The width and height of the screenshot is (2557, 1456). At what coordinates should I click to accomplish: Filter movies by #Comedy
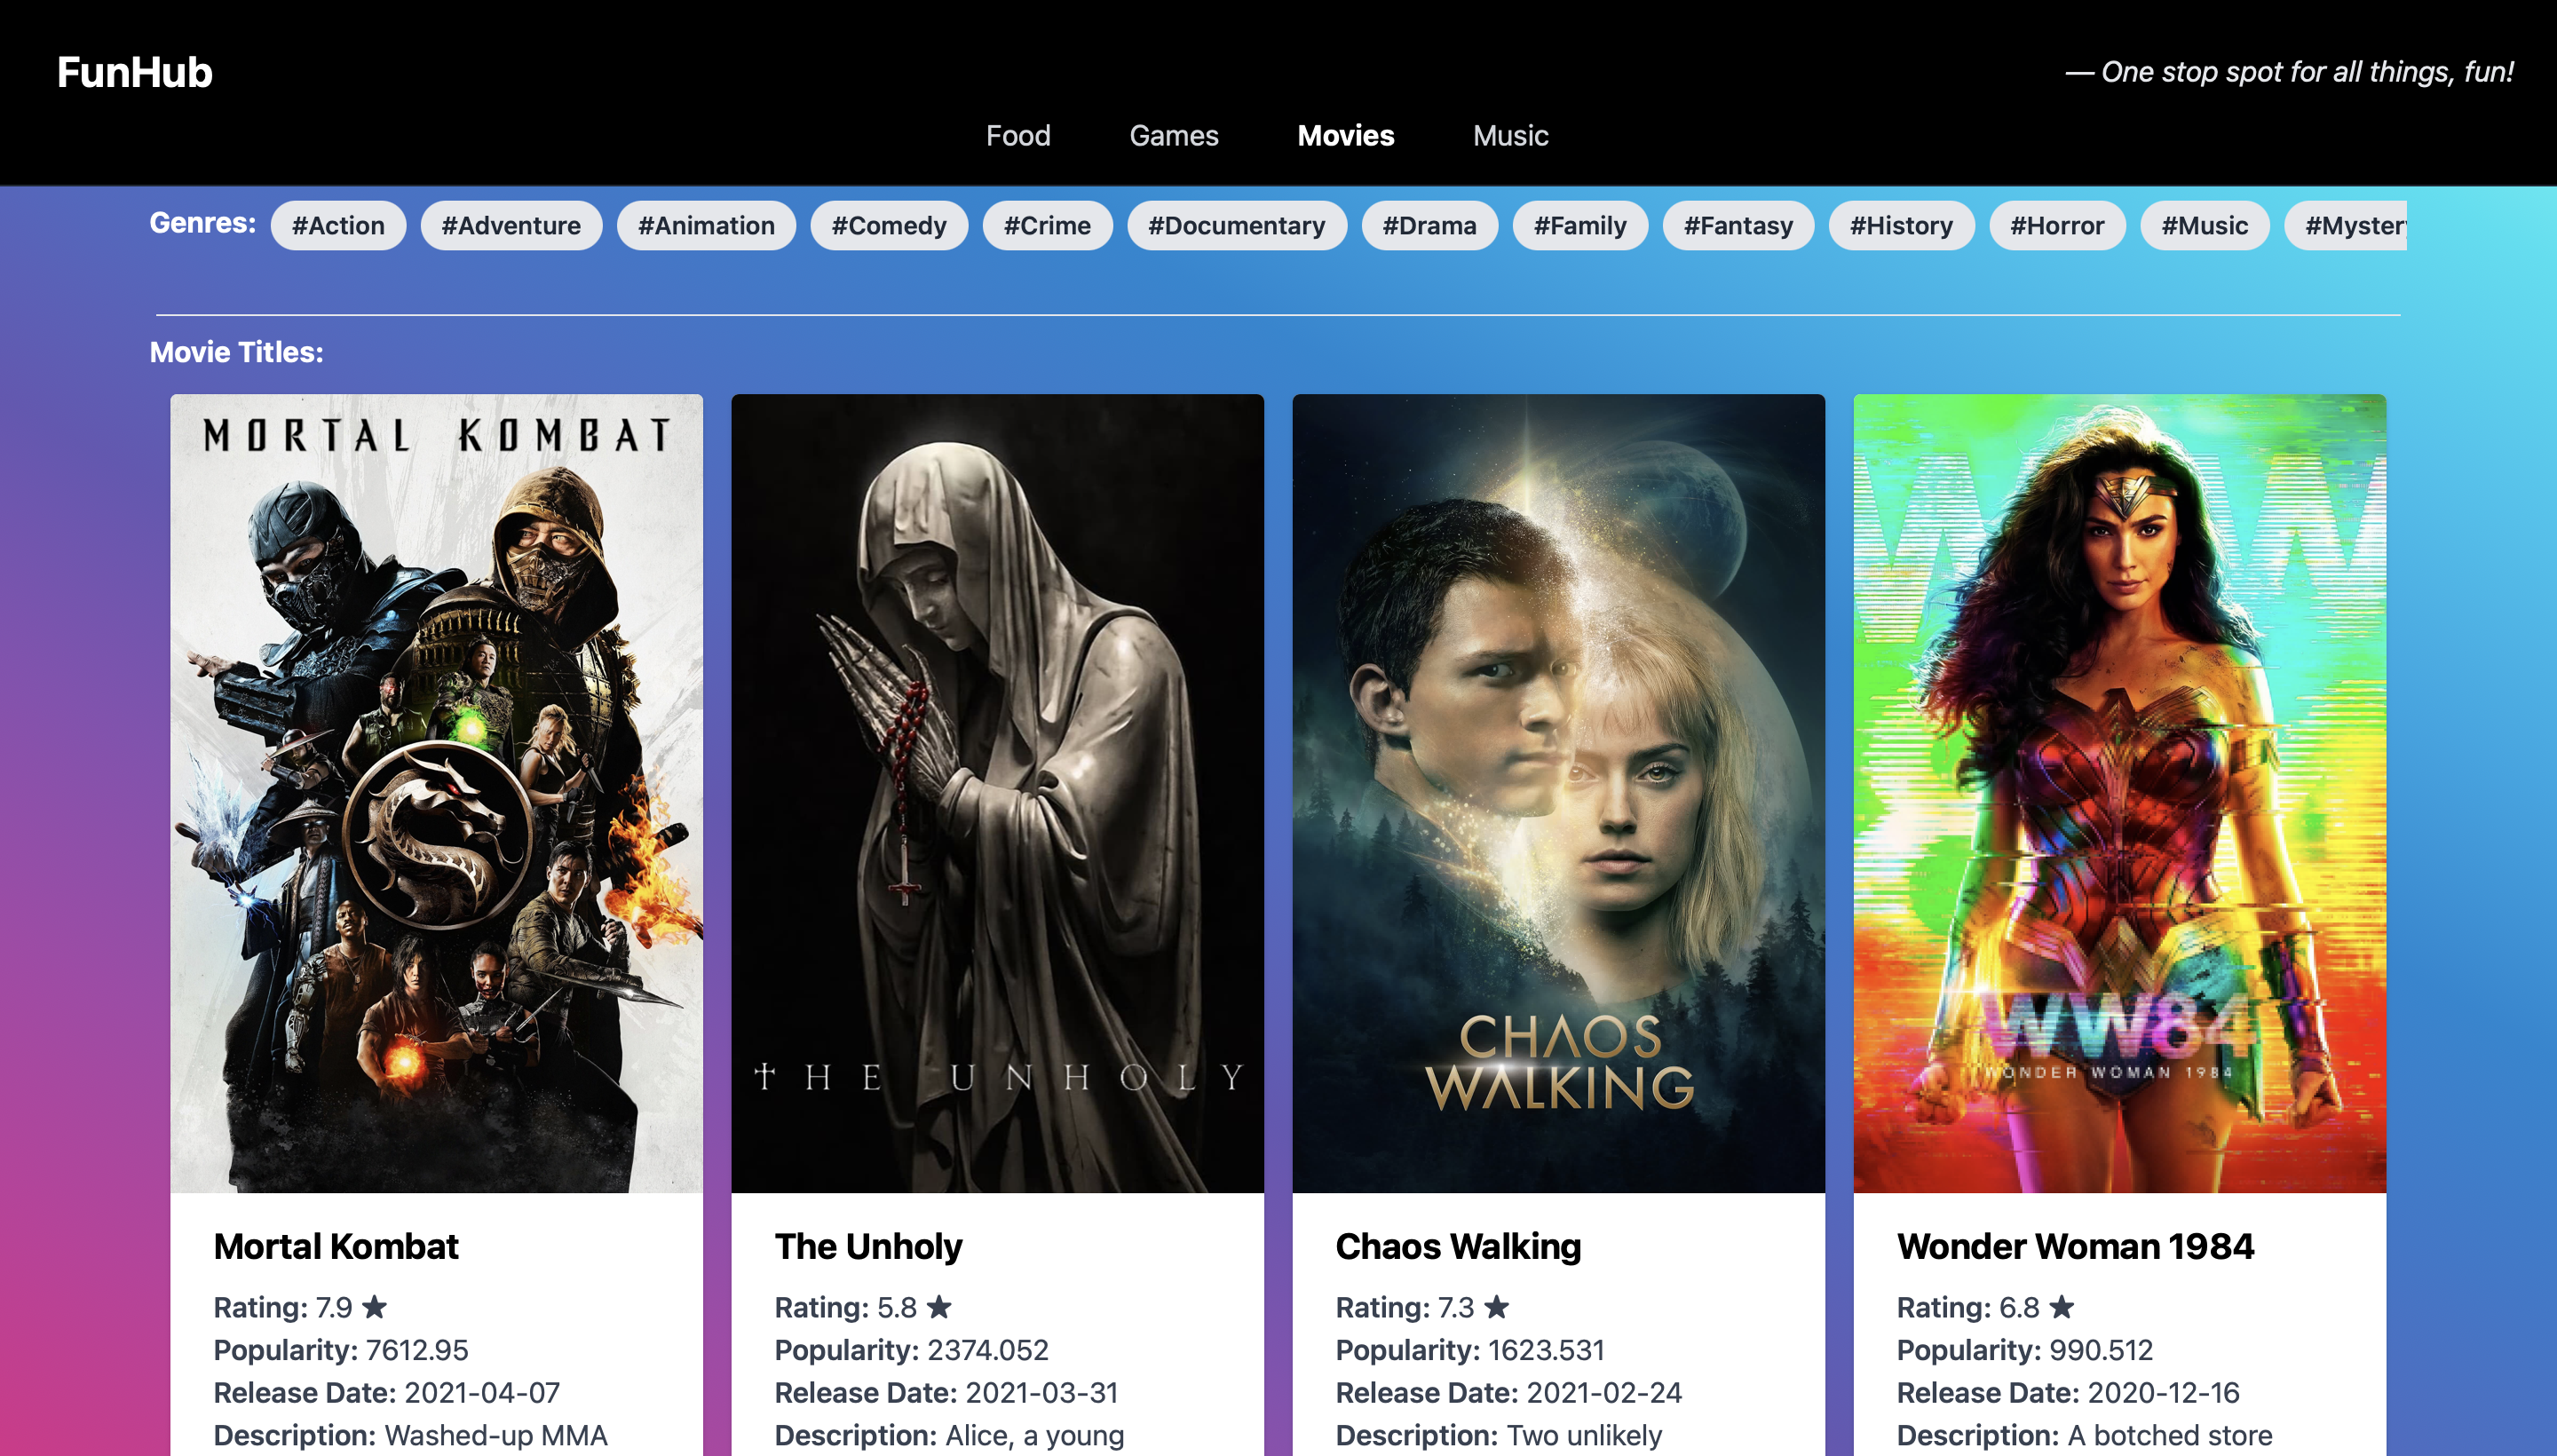point(889,226)
